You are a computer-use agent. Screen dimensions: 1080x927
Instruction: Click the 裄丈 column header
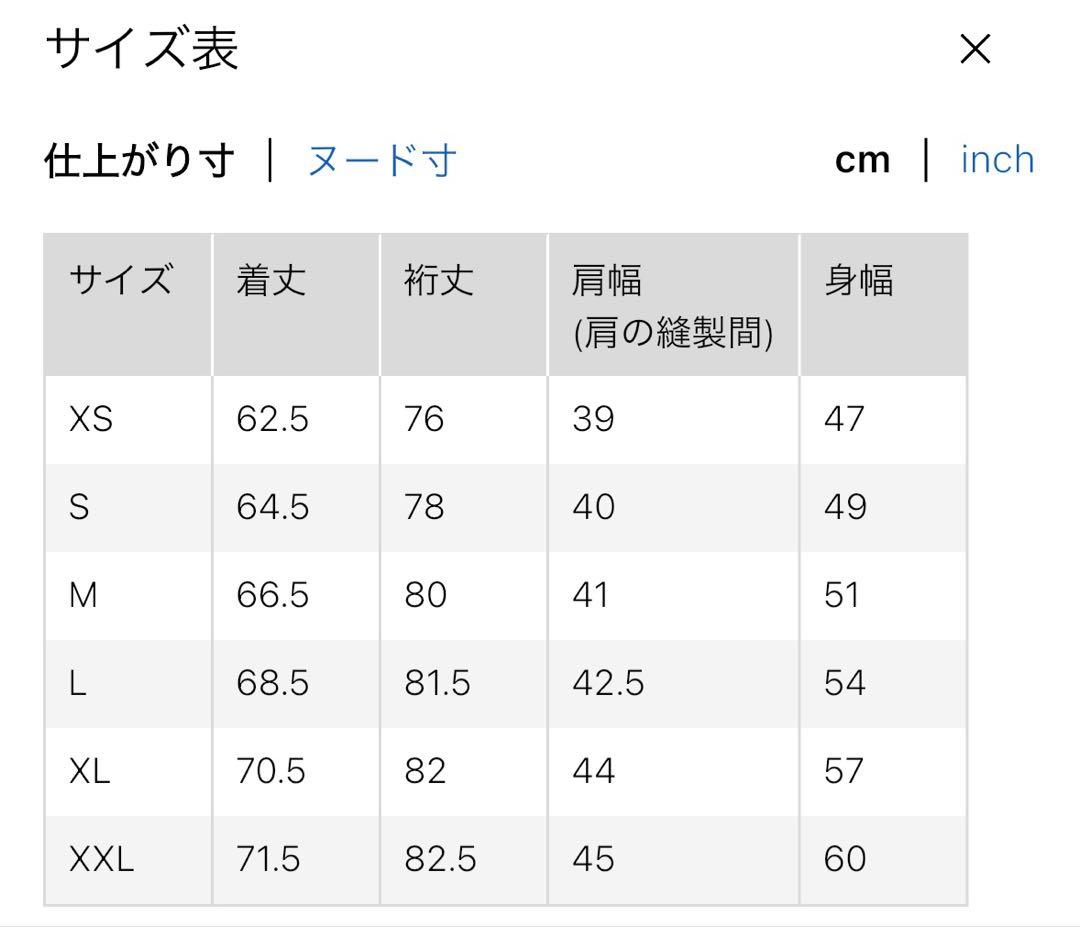pyautogui.click(x=439, y=280)
